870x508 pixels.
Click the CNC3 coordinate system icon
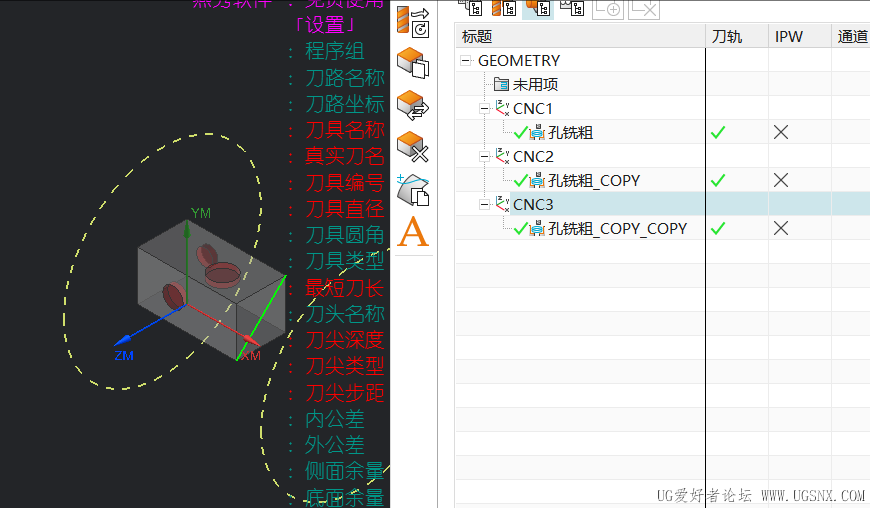click(502, 204)
